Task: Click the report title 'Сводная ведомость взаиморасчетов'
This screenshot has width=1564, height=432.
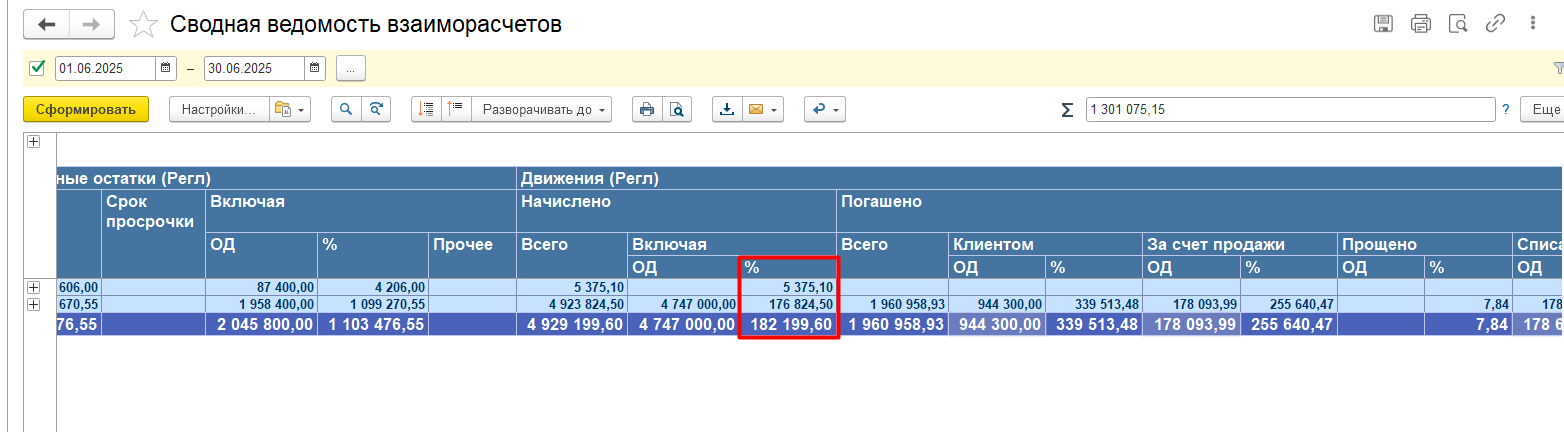Action: (x=366, y=24)
